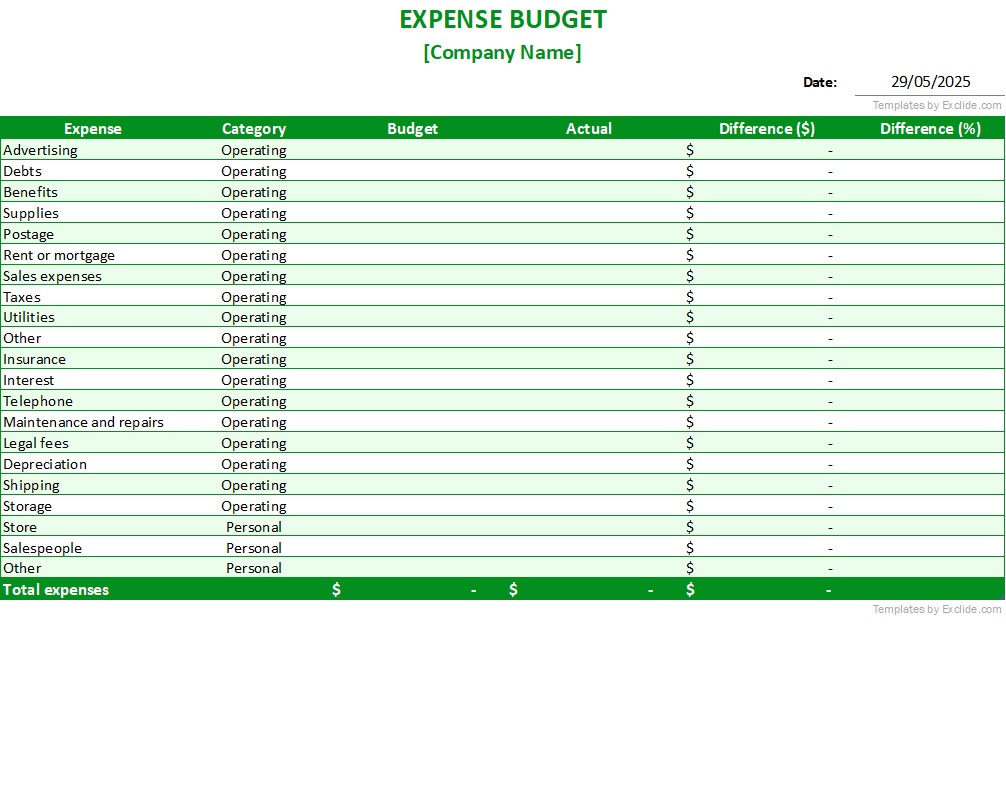Click the empty Budget cell for Utilities

click(413, 317)
